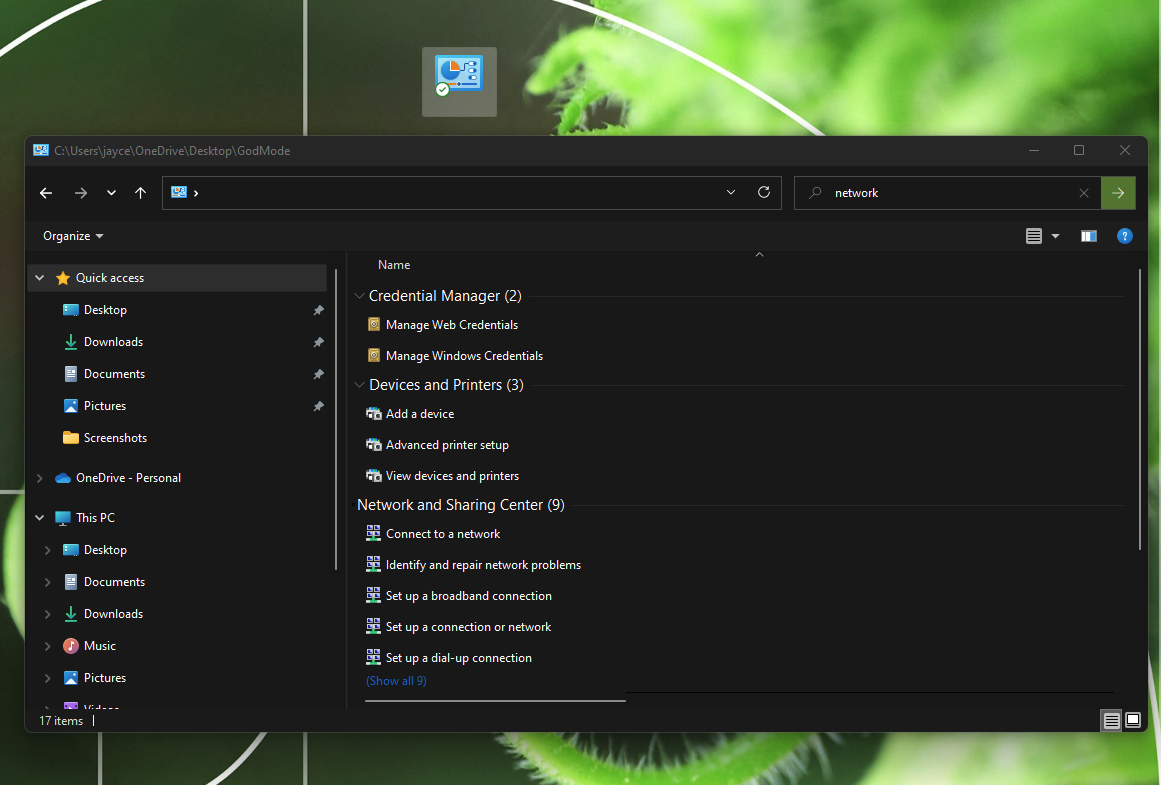Change view with the view layout icon
The width and height of the screenshot is (1161, 785).
(x=1034, y=236)
